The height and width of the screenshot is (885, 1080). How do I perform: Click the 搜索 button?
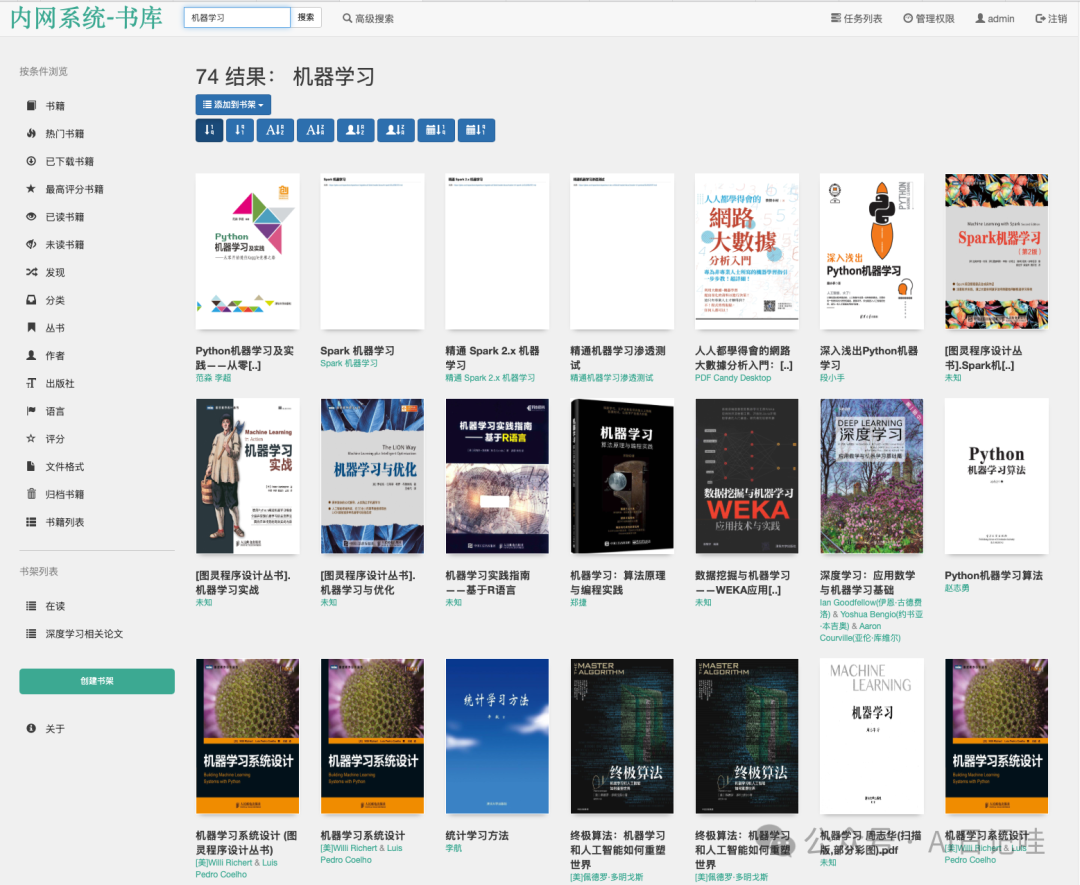click(306, 18)
